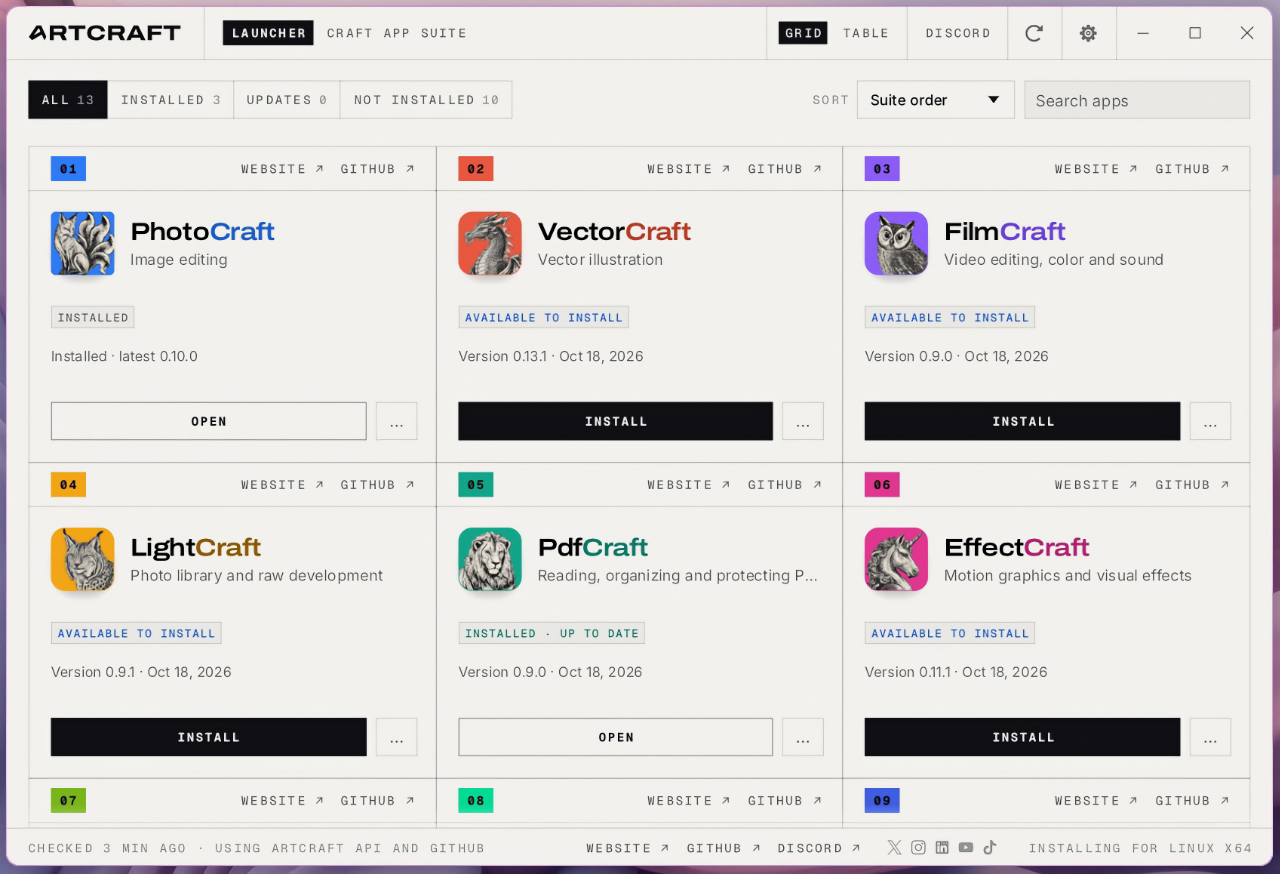
Task: Open EffectCraft more options menu
Action: (1210, 737)
